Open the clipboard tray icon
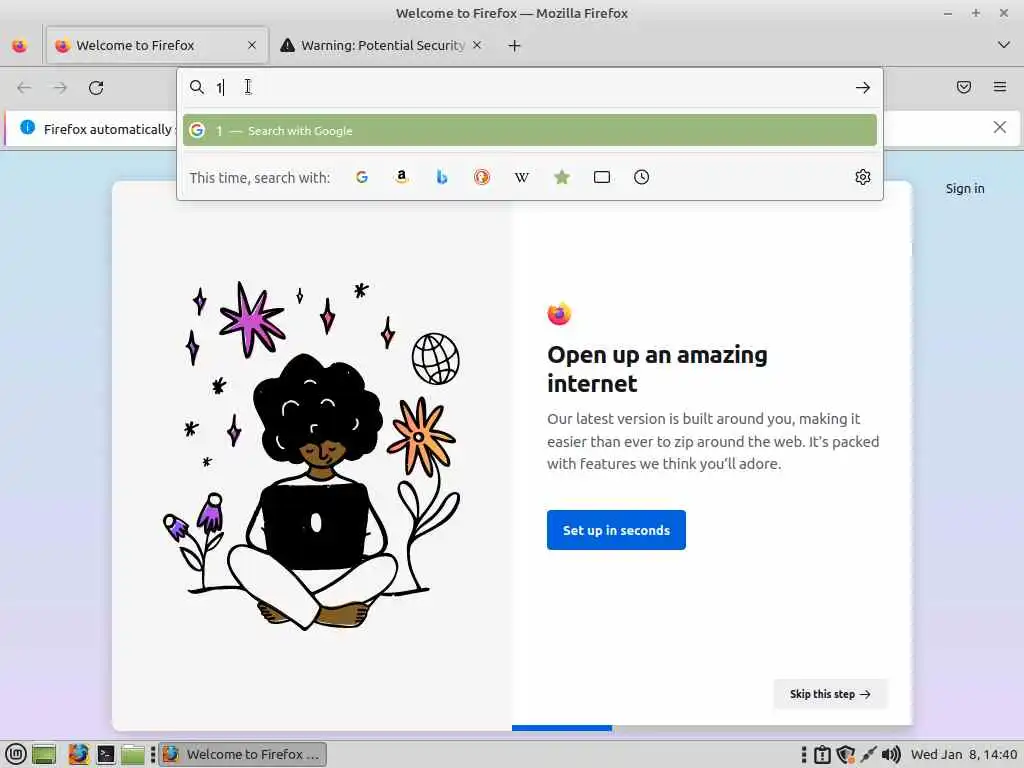 click(822, 754)
